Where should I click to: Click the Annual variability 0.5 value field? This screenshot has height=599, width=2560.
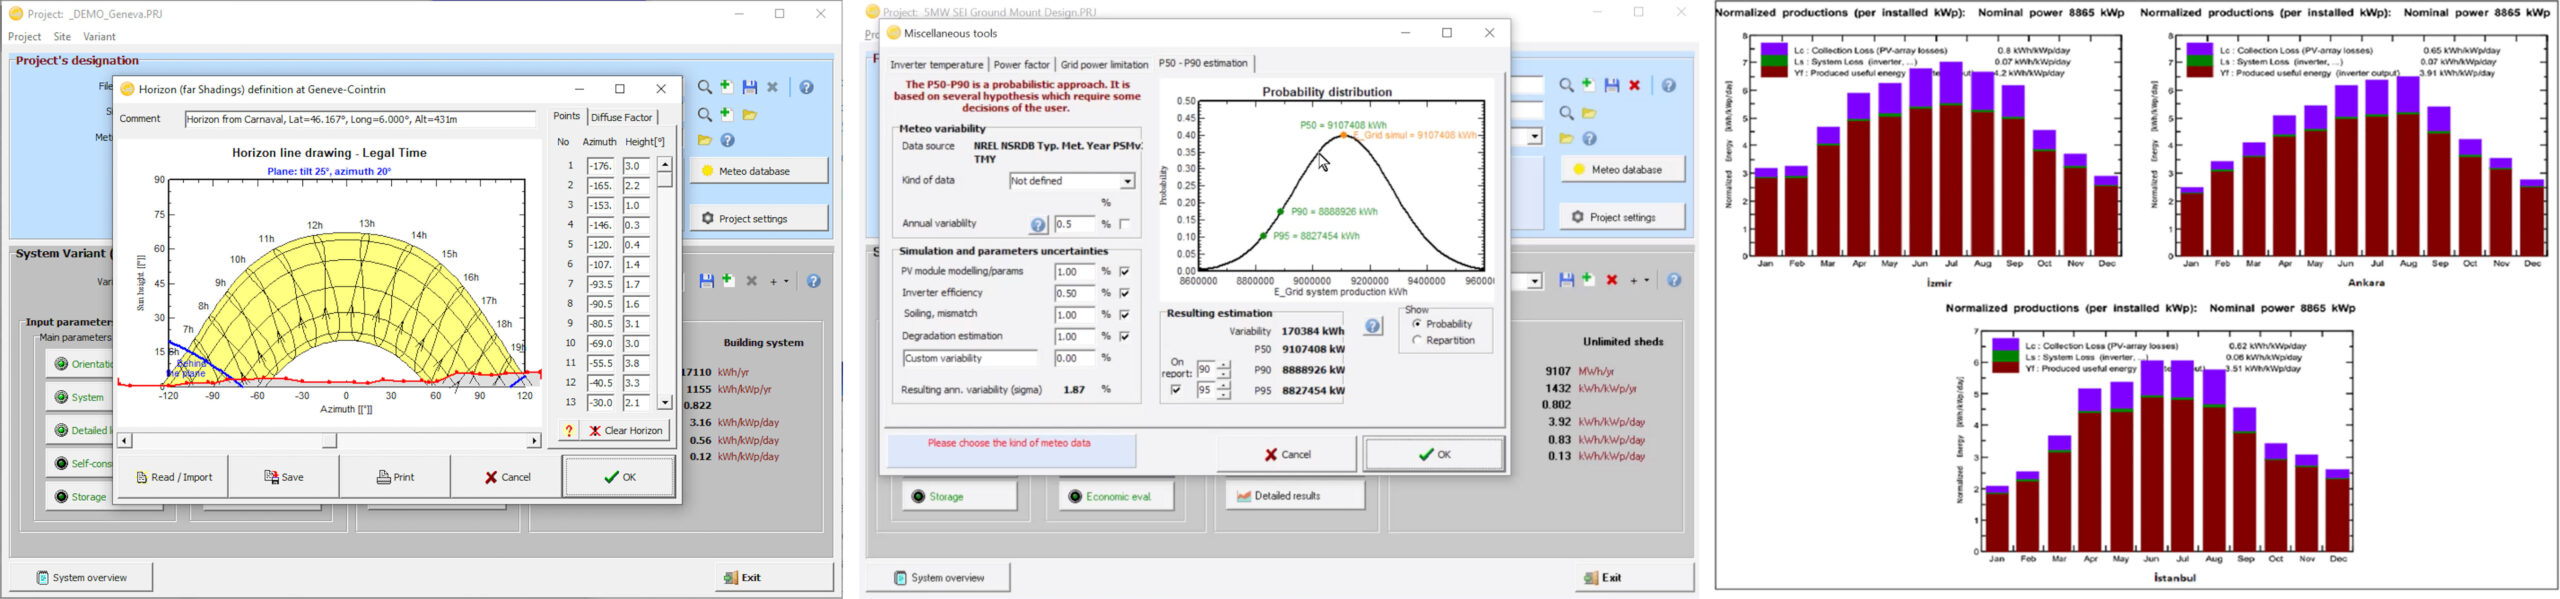1075,224
